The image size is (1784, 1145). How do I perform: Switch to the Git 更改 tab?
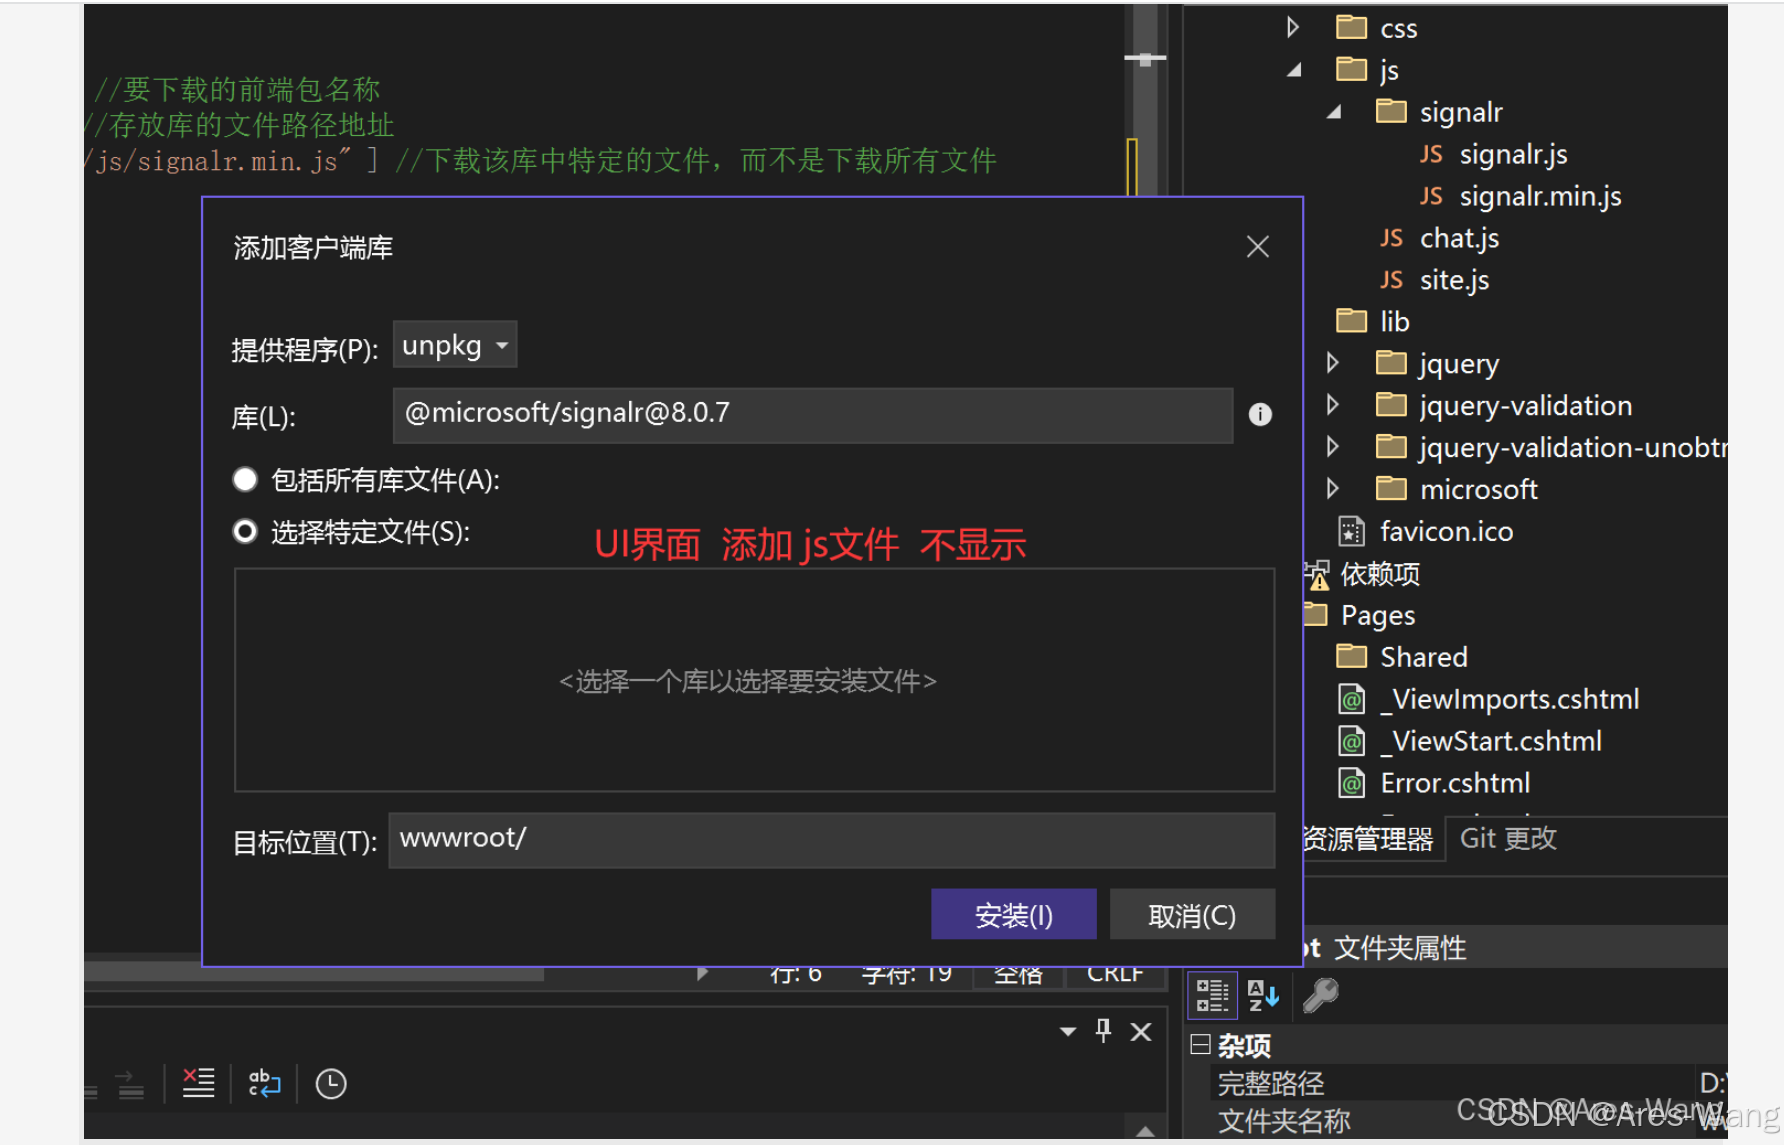[x=1506, y=838]
